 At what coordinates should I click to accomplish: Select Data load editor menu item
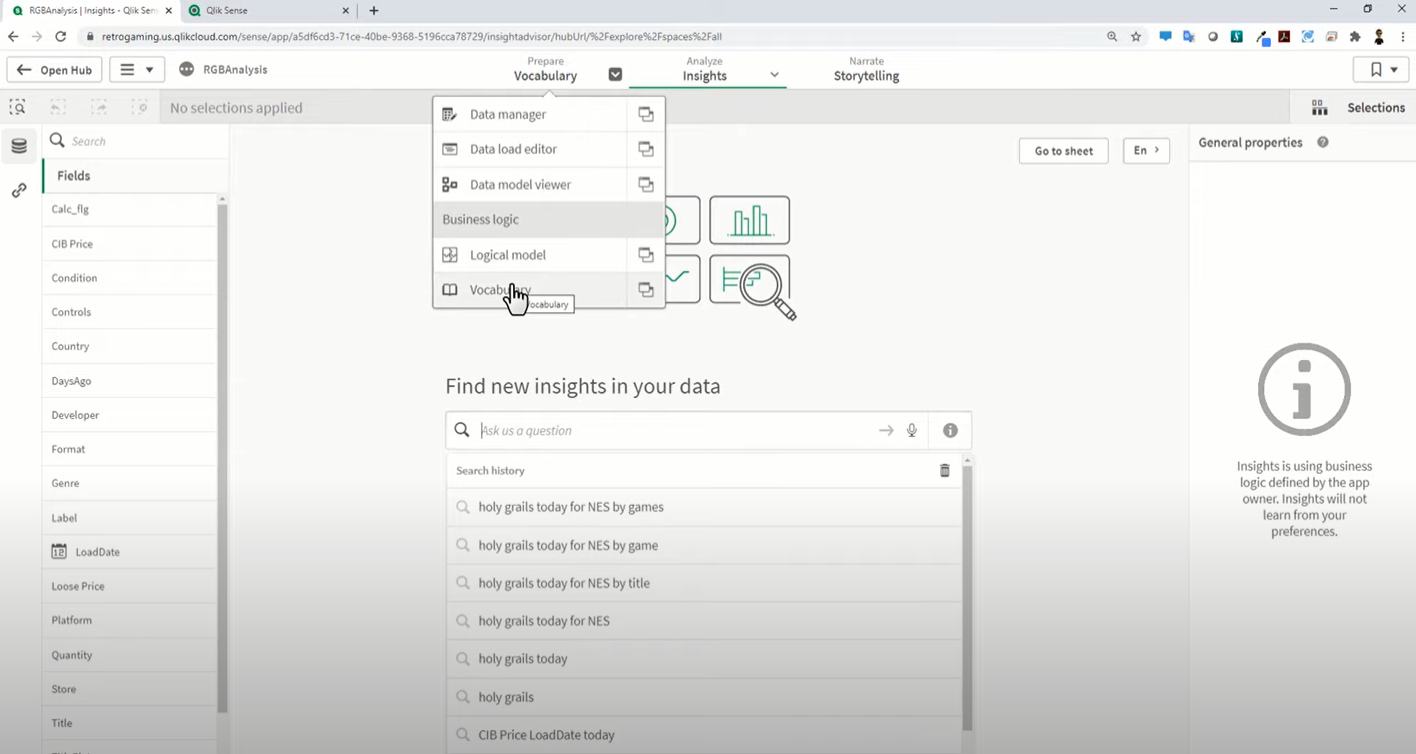[x=530, y=149]
